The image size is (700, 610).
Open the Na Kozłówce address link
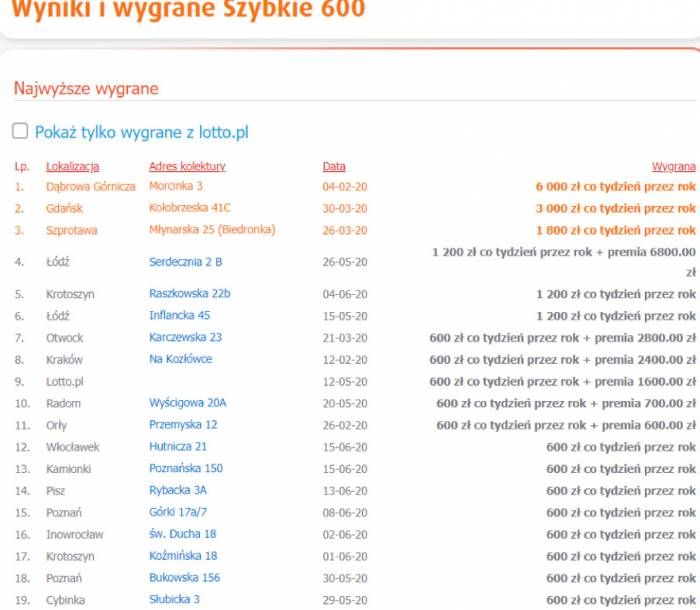(180, 359)
